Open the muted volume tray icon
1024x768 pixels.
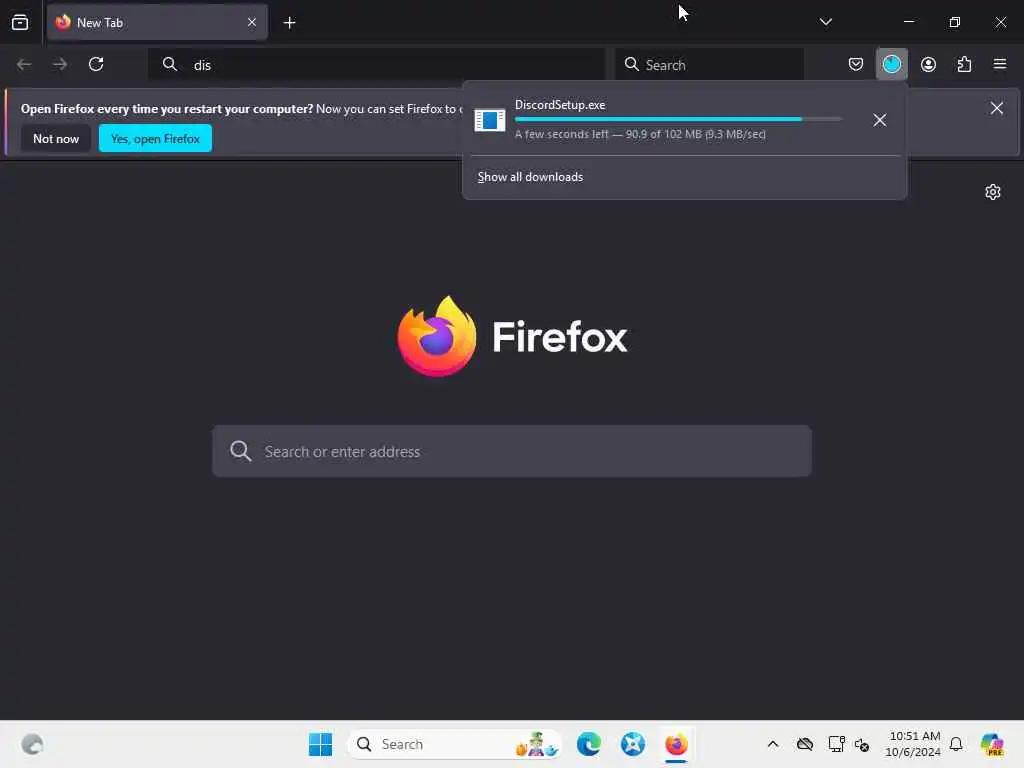coord(862,744)
